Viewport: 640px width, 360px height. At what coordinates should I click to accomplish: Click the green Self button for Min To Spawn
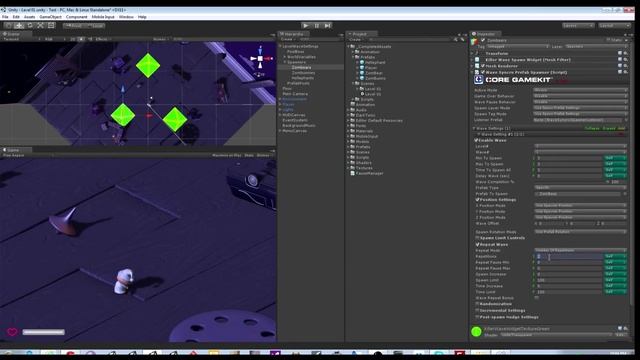coord(615,158)
